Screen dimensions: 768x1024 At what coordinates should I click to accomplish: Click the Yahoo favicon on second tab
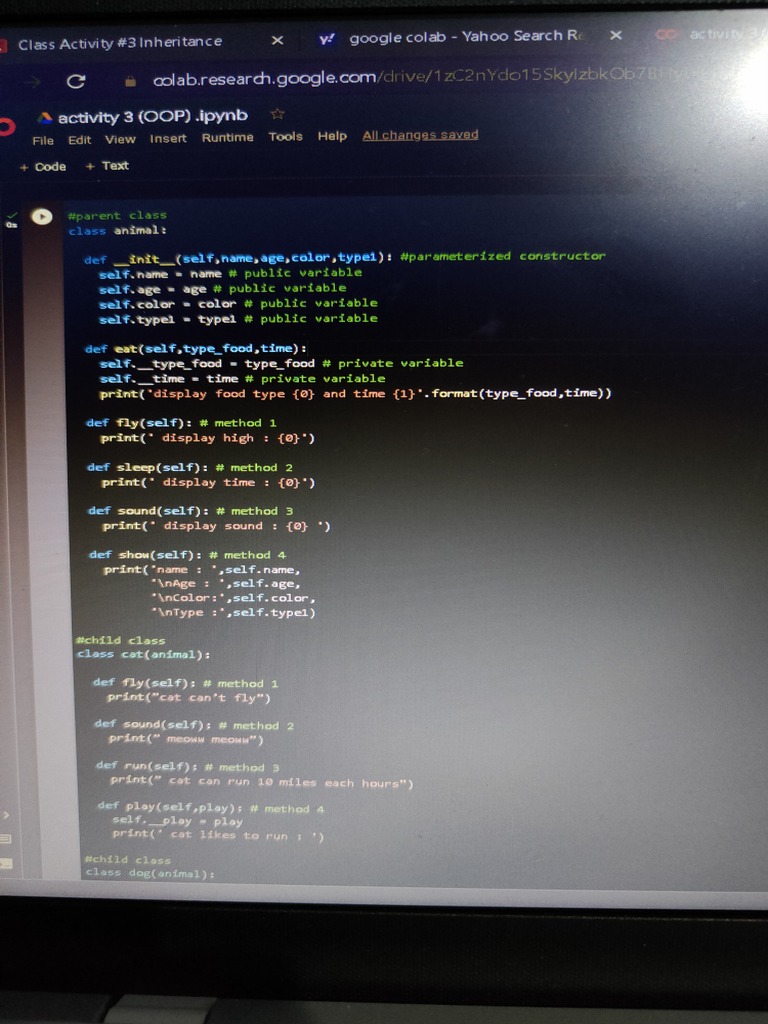tap(327, 39)
